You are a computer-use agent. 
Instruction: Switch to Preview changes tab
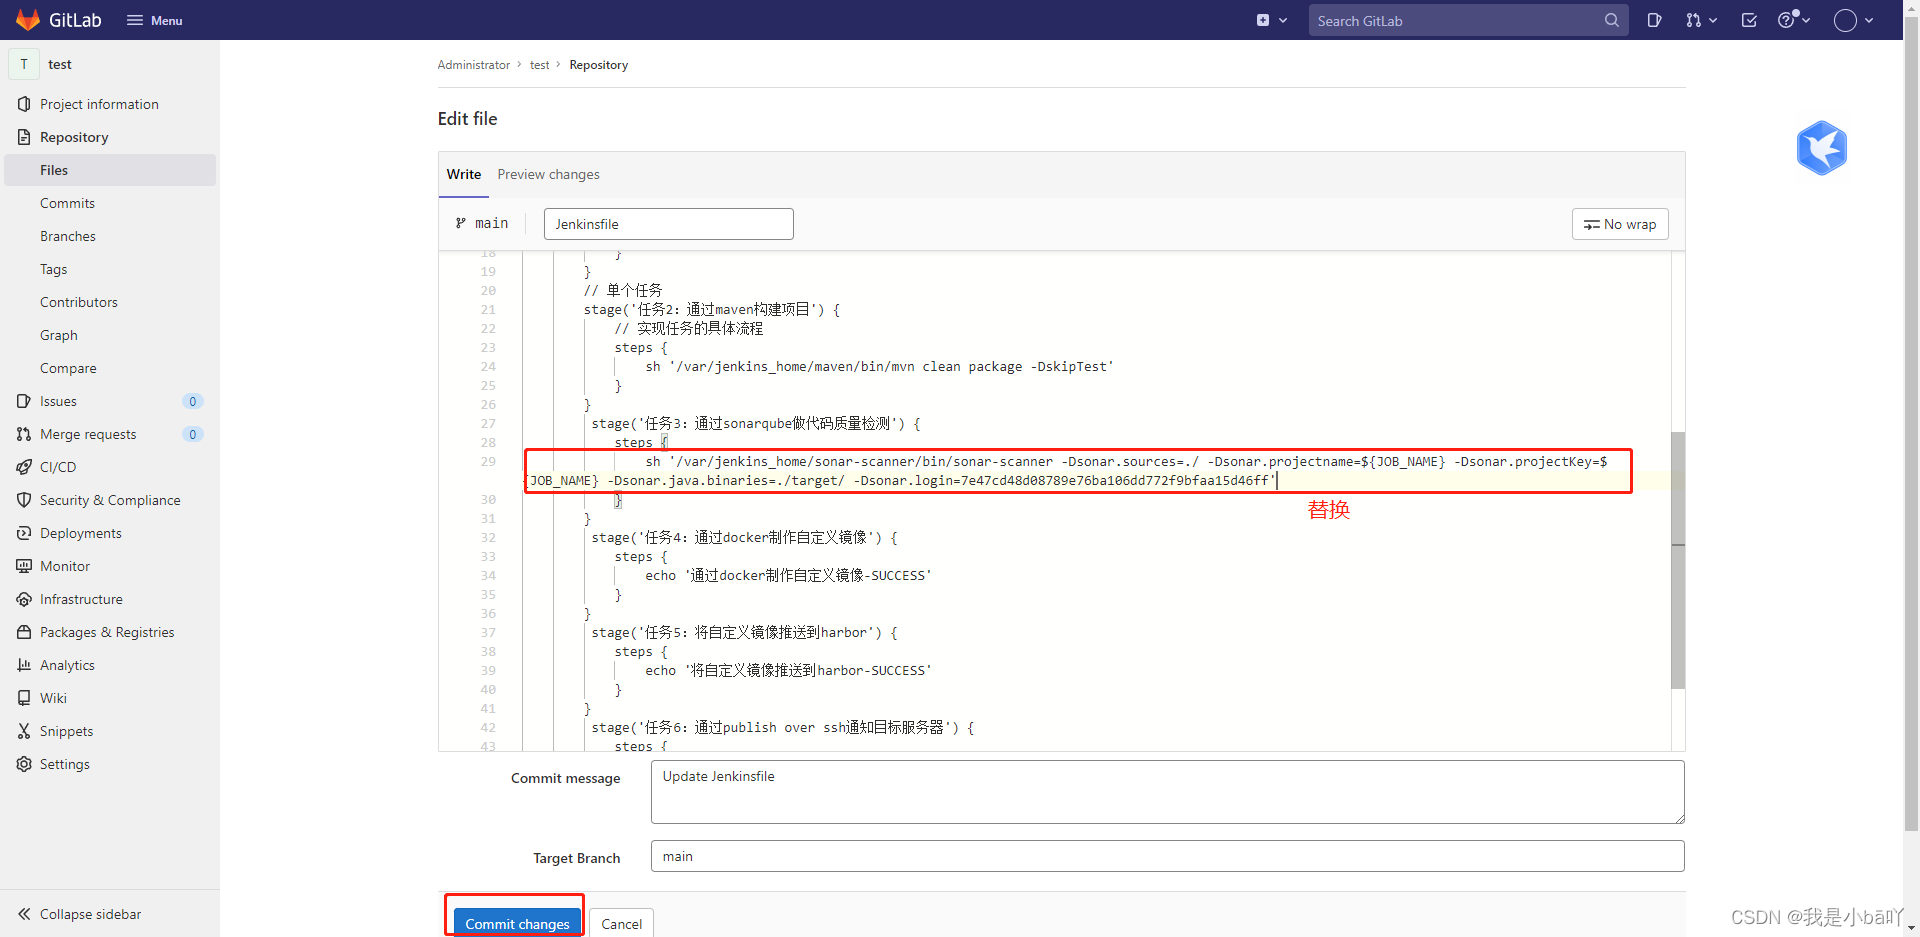548,174
